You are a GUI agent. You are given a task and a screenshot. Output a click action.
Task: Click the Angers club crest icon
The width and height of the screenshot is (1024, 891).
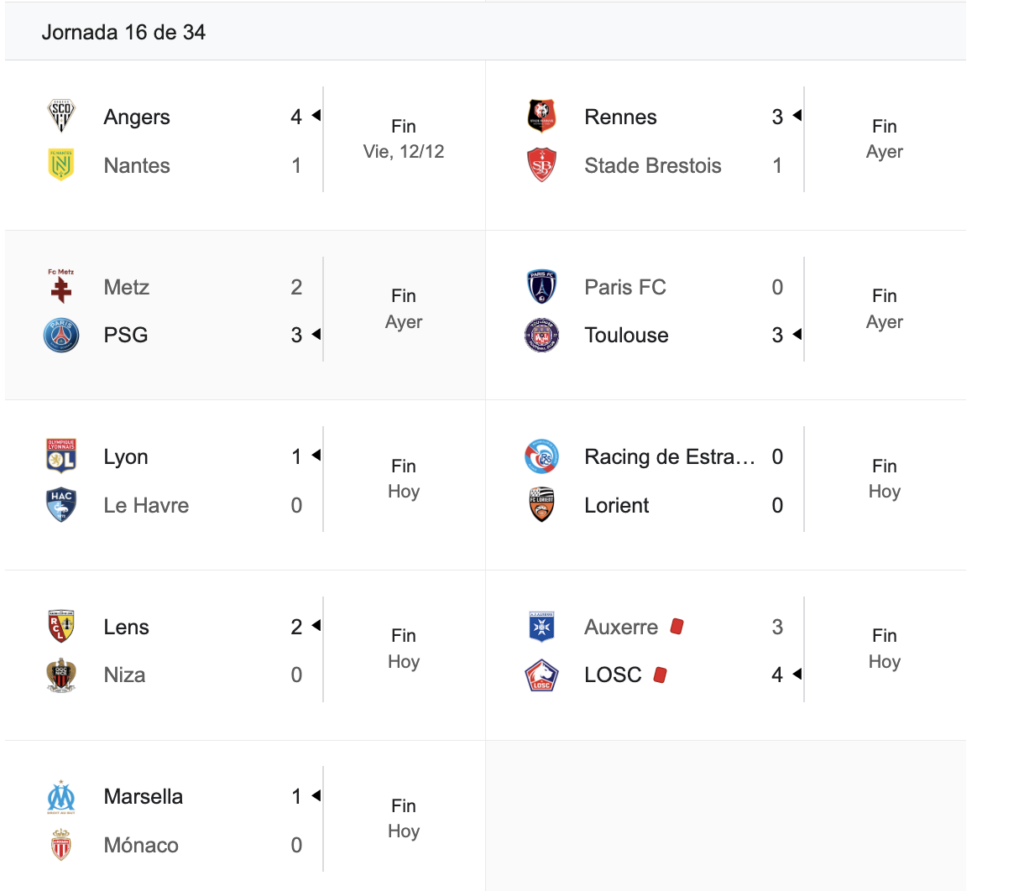click(x=62, y=117)
